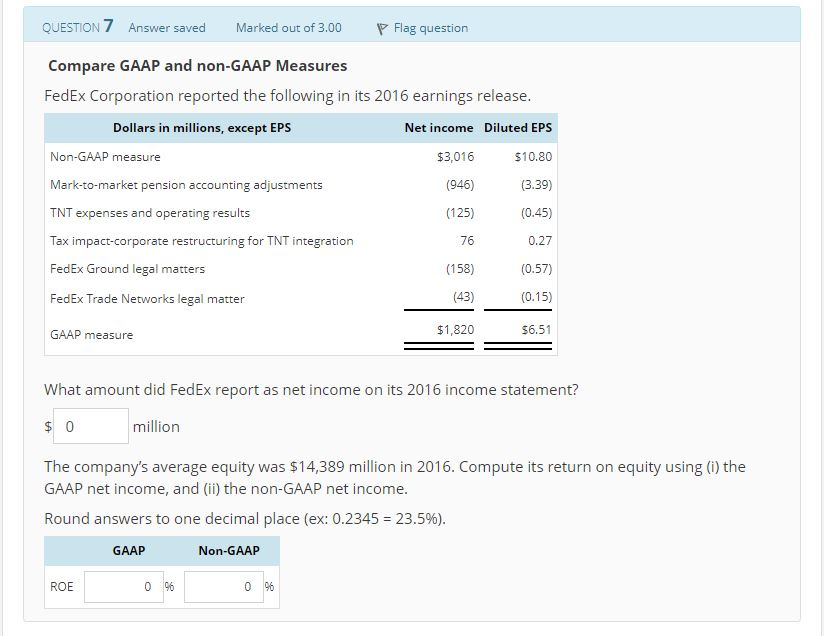This screenshot has height=636, width=824.
Task: Click the (158) net income cell
Action: point(460,269)
